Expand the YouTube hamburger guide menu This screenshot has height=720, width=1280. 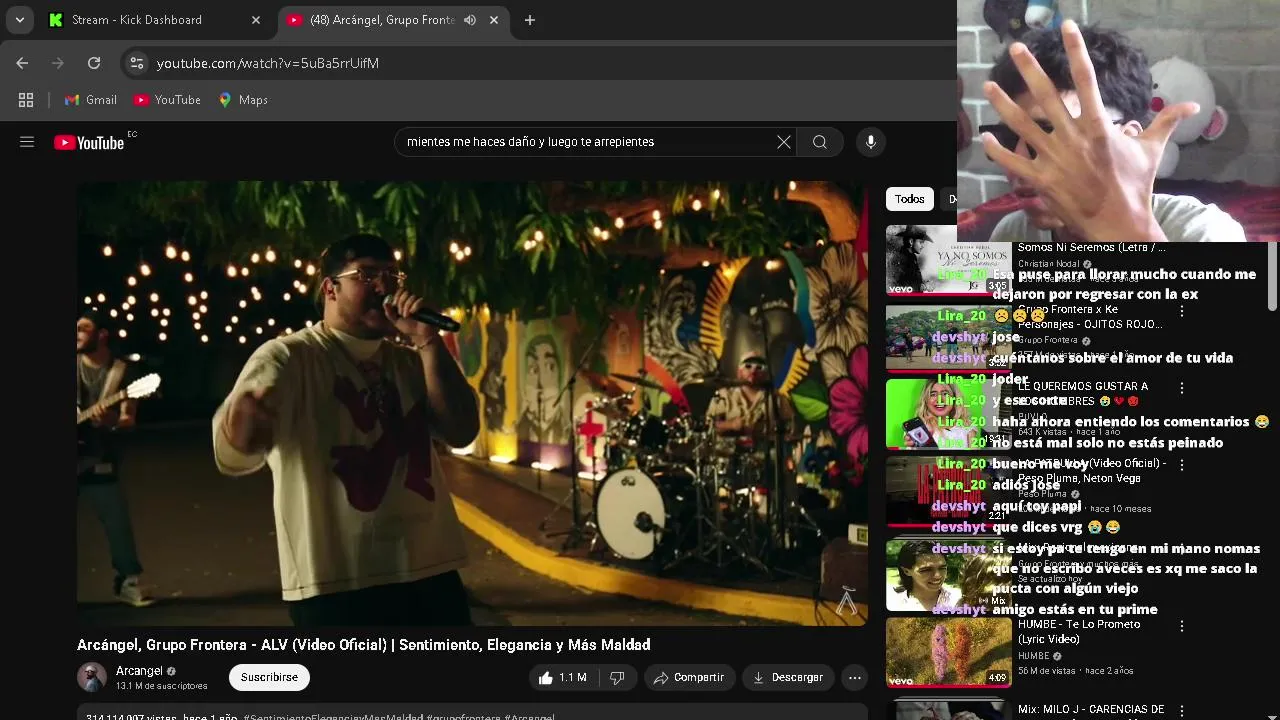click(x=27, y=142)
